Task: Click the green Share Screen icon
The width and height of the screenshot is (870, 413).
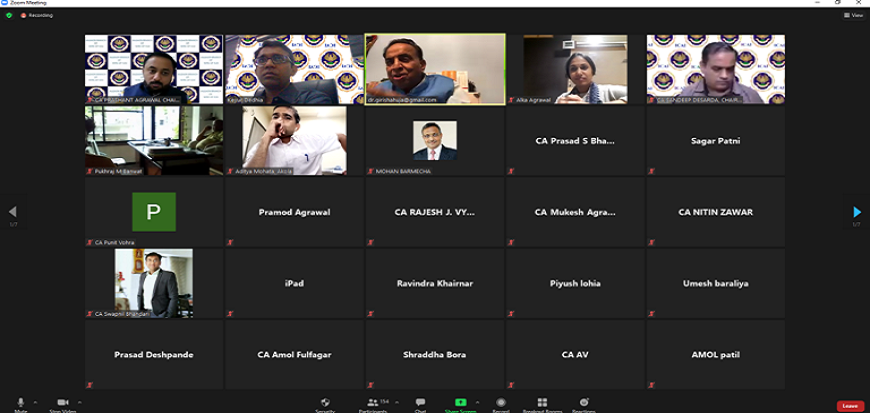Action: (461, 402)
